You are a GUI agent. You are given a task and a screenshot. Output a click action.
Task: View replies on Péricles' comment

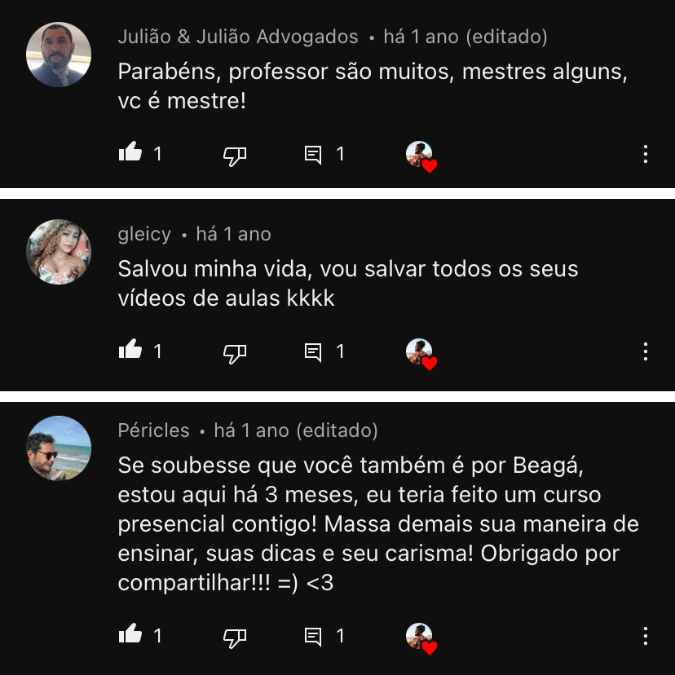[313, 636]
